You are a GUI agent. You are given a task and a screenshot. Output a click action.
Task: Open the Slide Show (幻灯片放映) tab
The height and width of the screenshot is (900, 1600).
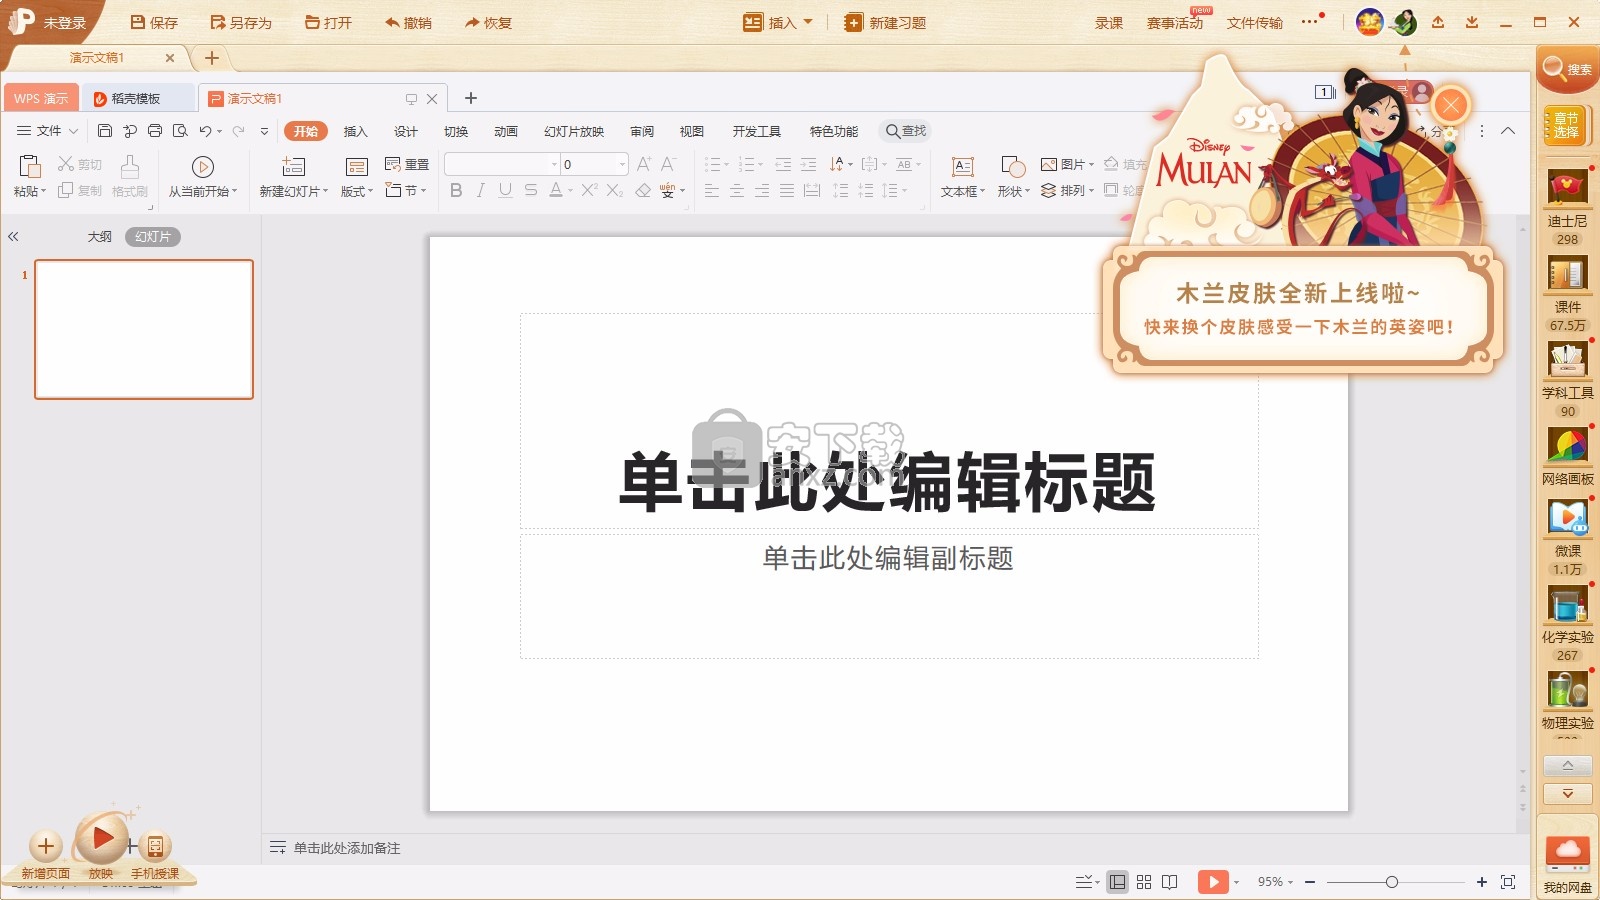click(x=574, y=131)
